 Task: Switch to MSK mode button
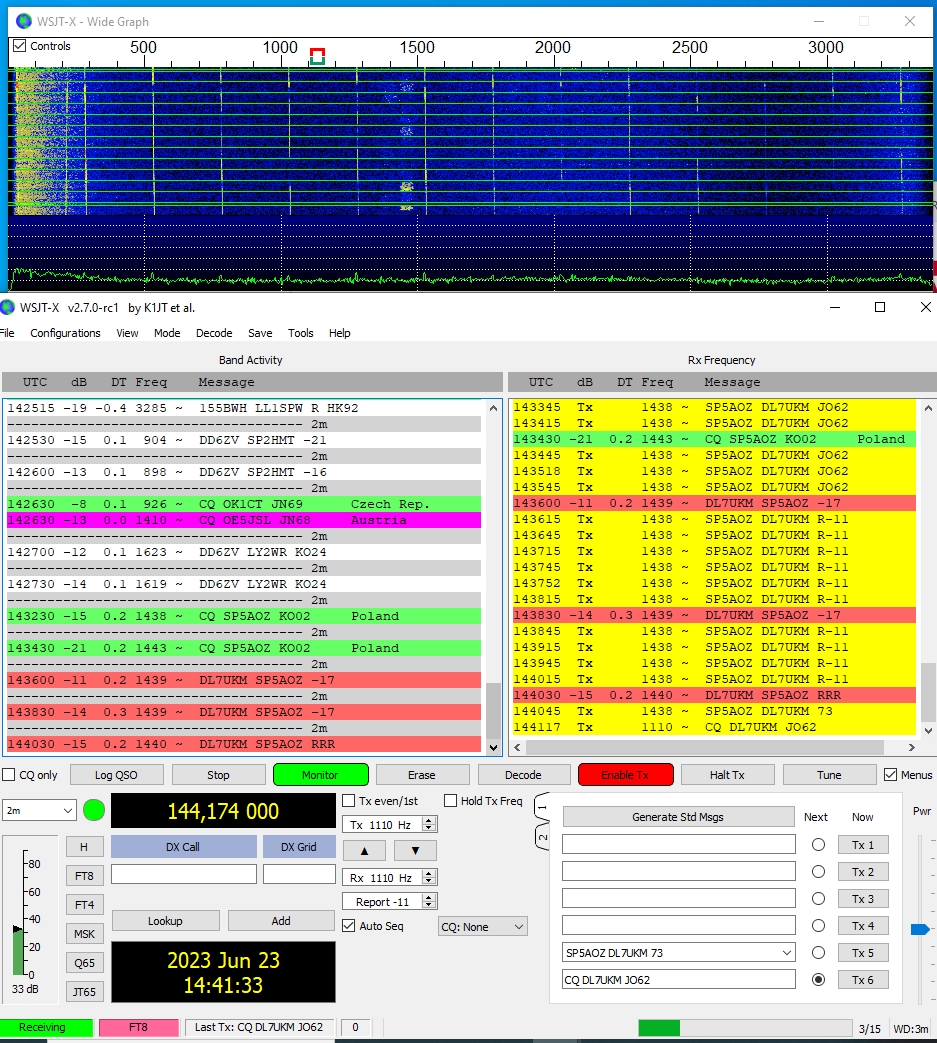(x=85, y=933)
